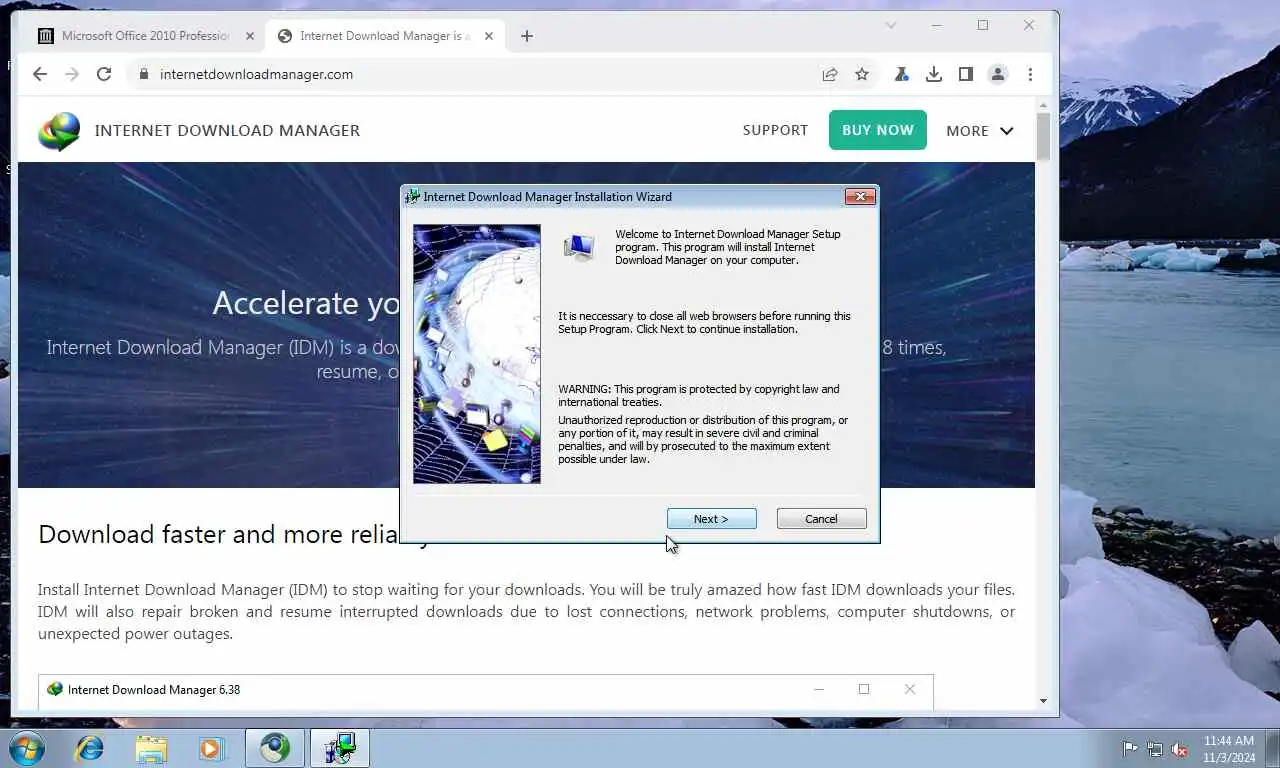
Task: Close the Microsoft Office 2010 tab
Action: (250, 36)
